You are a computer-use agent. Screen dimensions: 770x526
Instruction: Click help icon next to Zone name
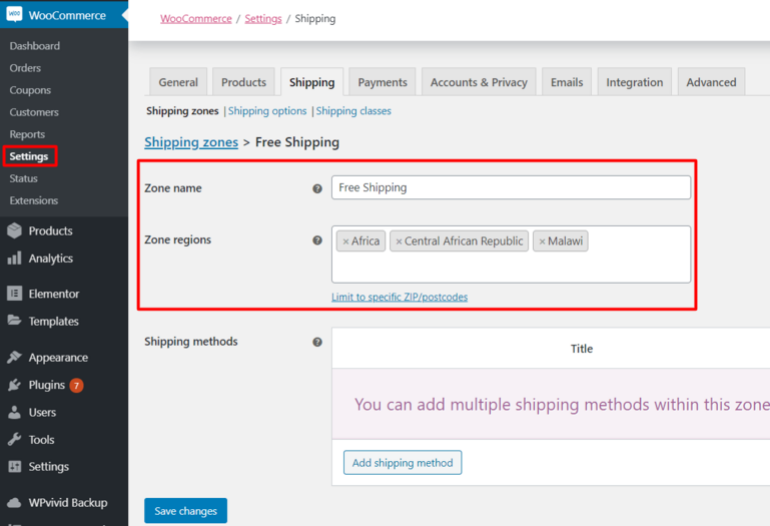pos(317,188)
